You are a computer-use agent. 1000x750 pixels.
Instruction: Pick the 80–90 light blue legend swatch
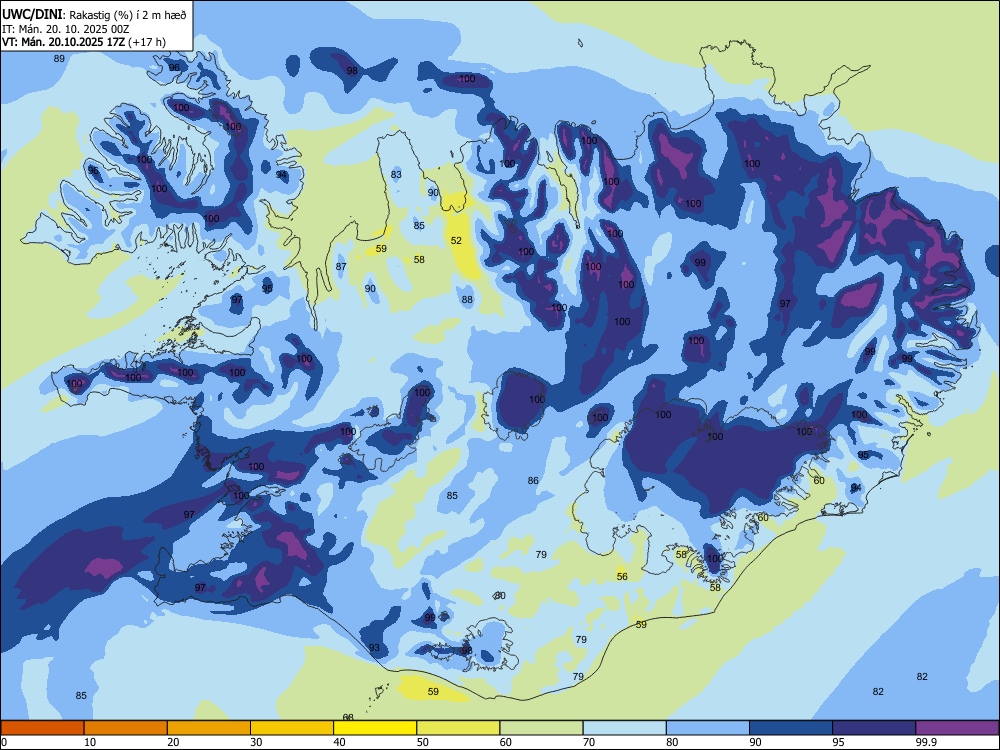point(708,728)
